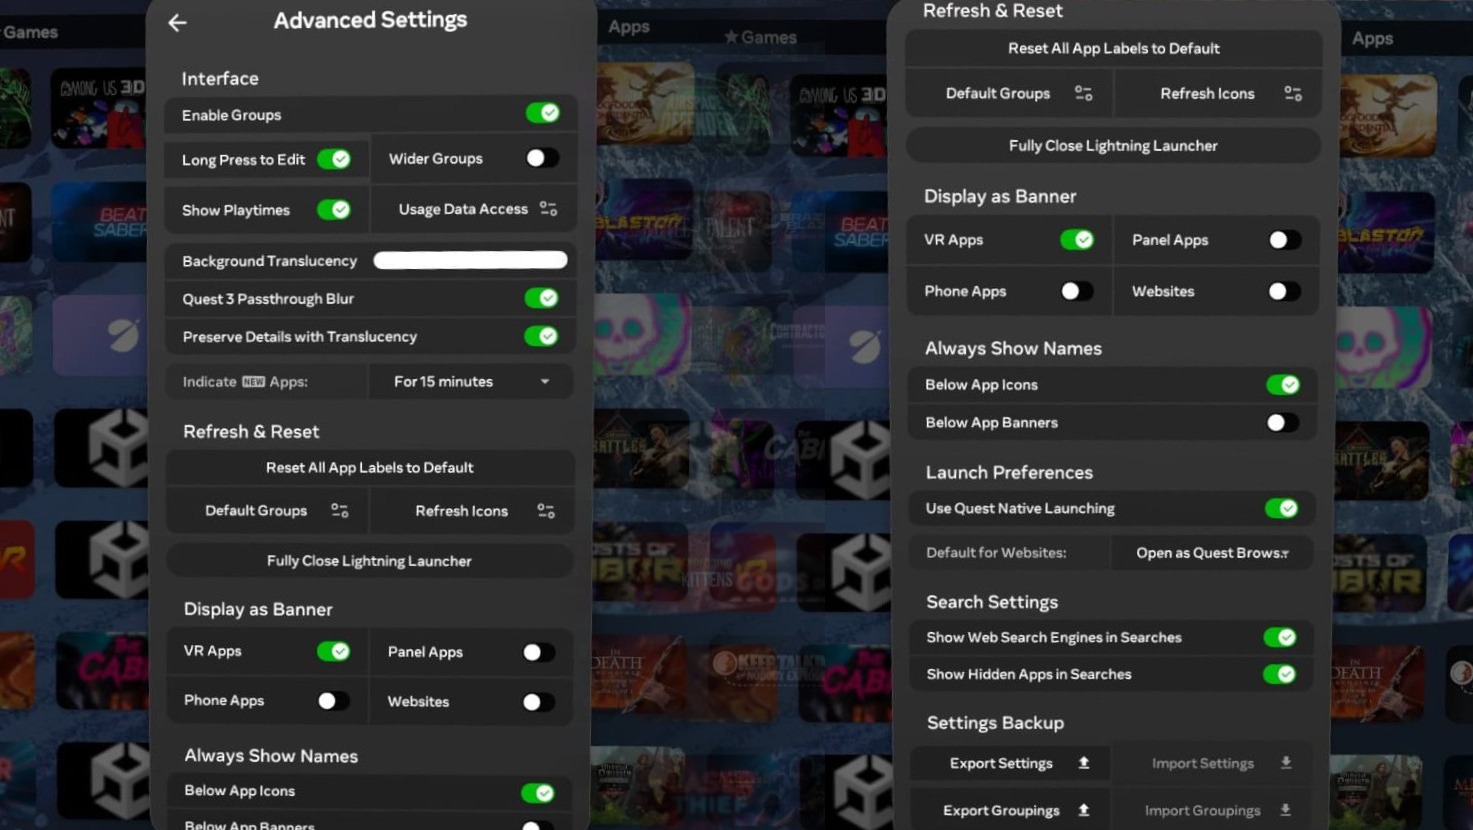Click Reset All App Labels under Interface panel
Image resolution: width=1473 pixels, height=830 pixels.
tap(369, 467)
